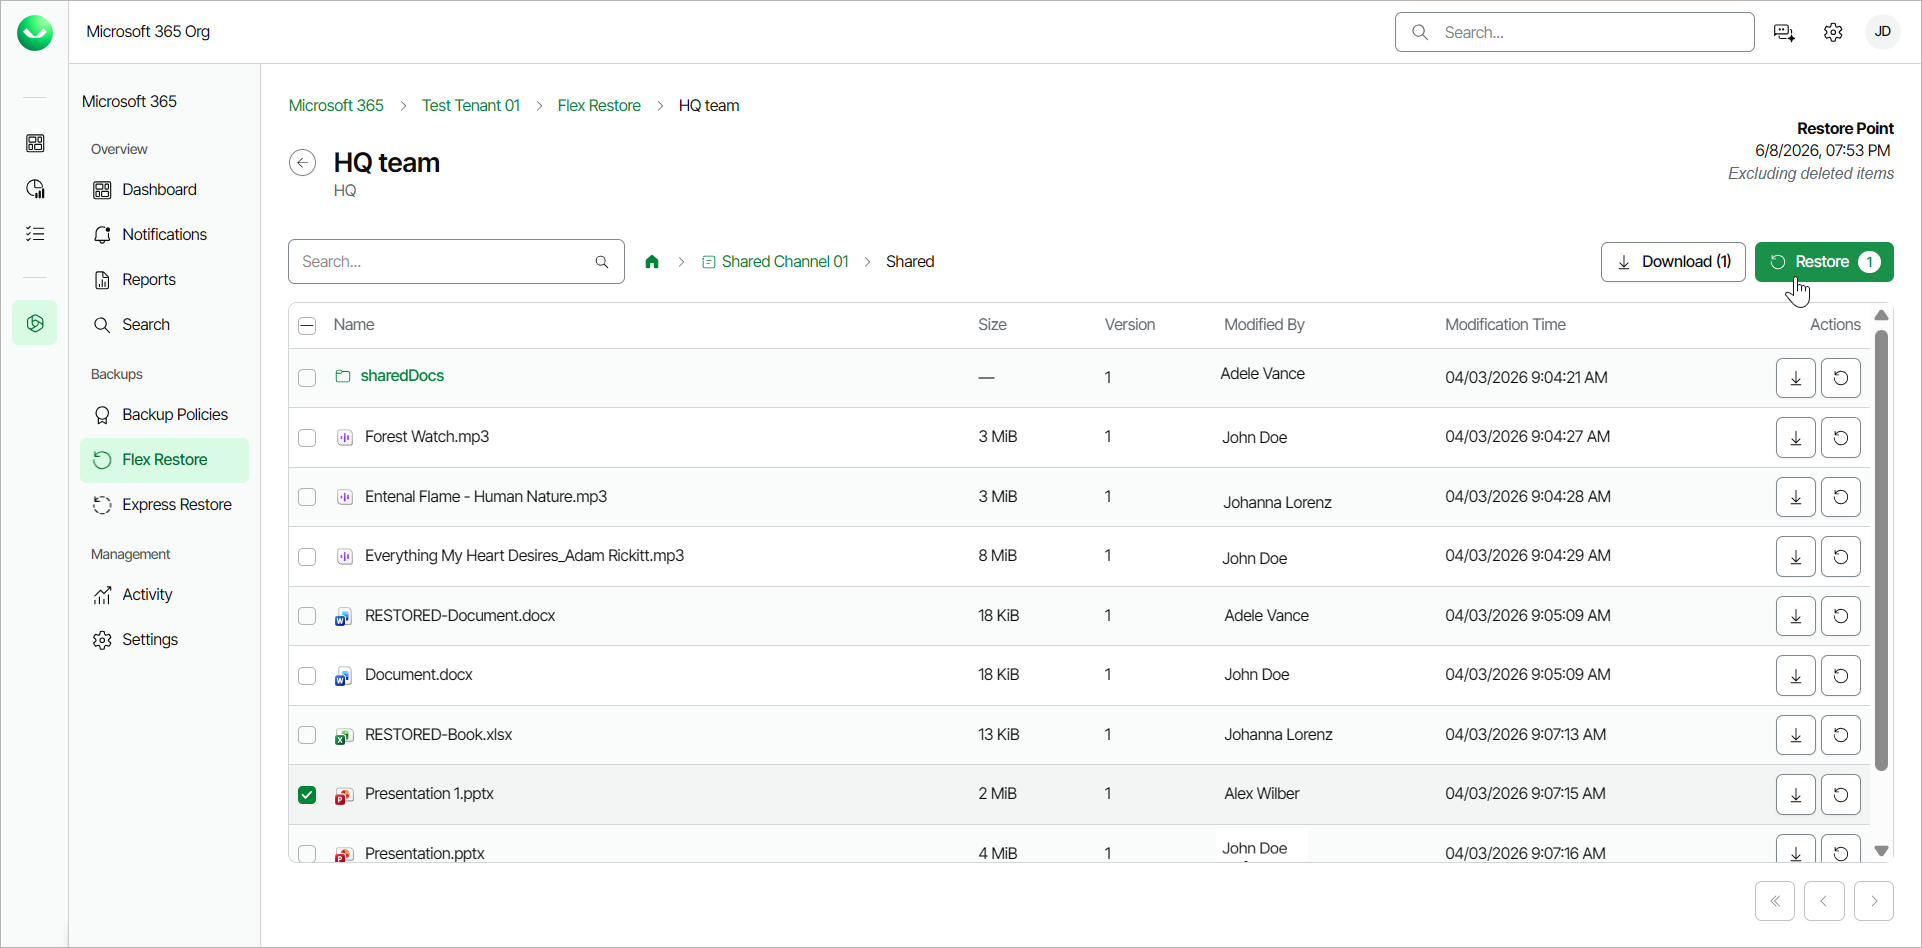
Task: Restore RESTORED-Book.xlsx
Action: pyautogui.click(x=1841, y=735)
